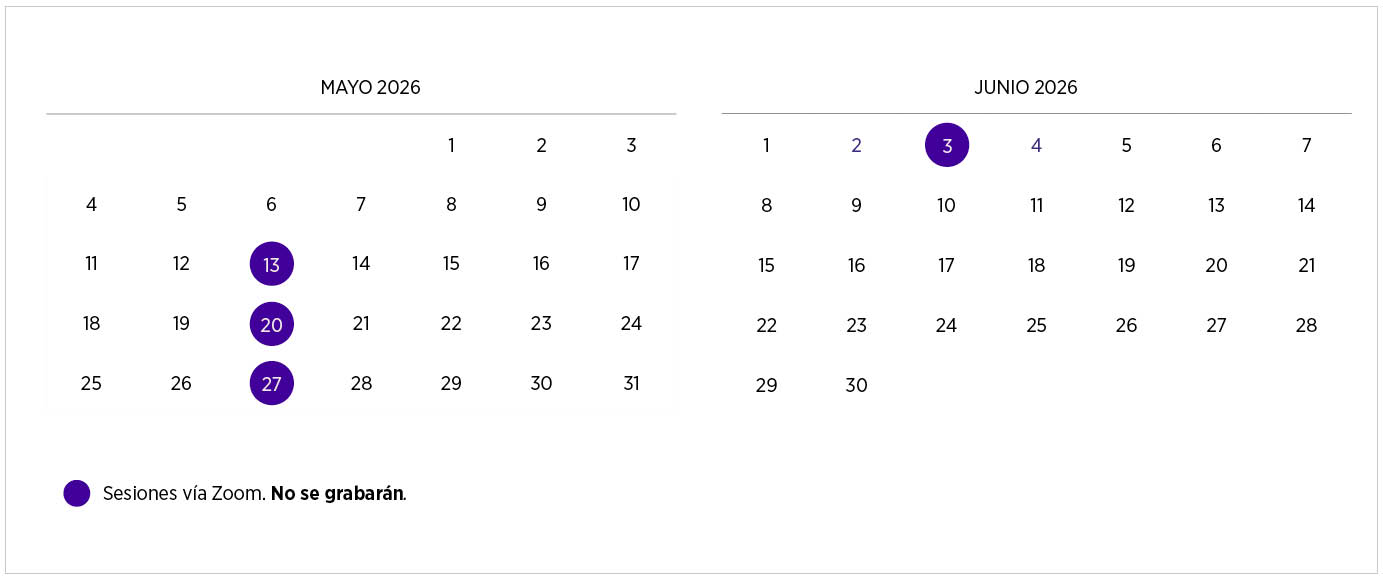1383x580 pixels.
Task: Choose May 31 in the calendar
Action: point(631,384)
